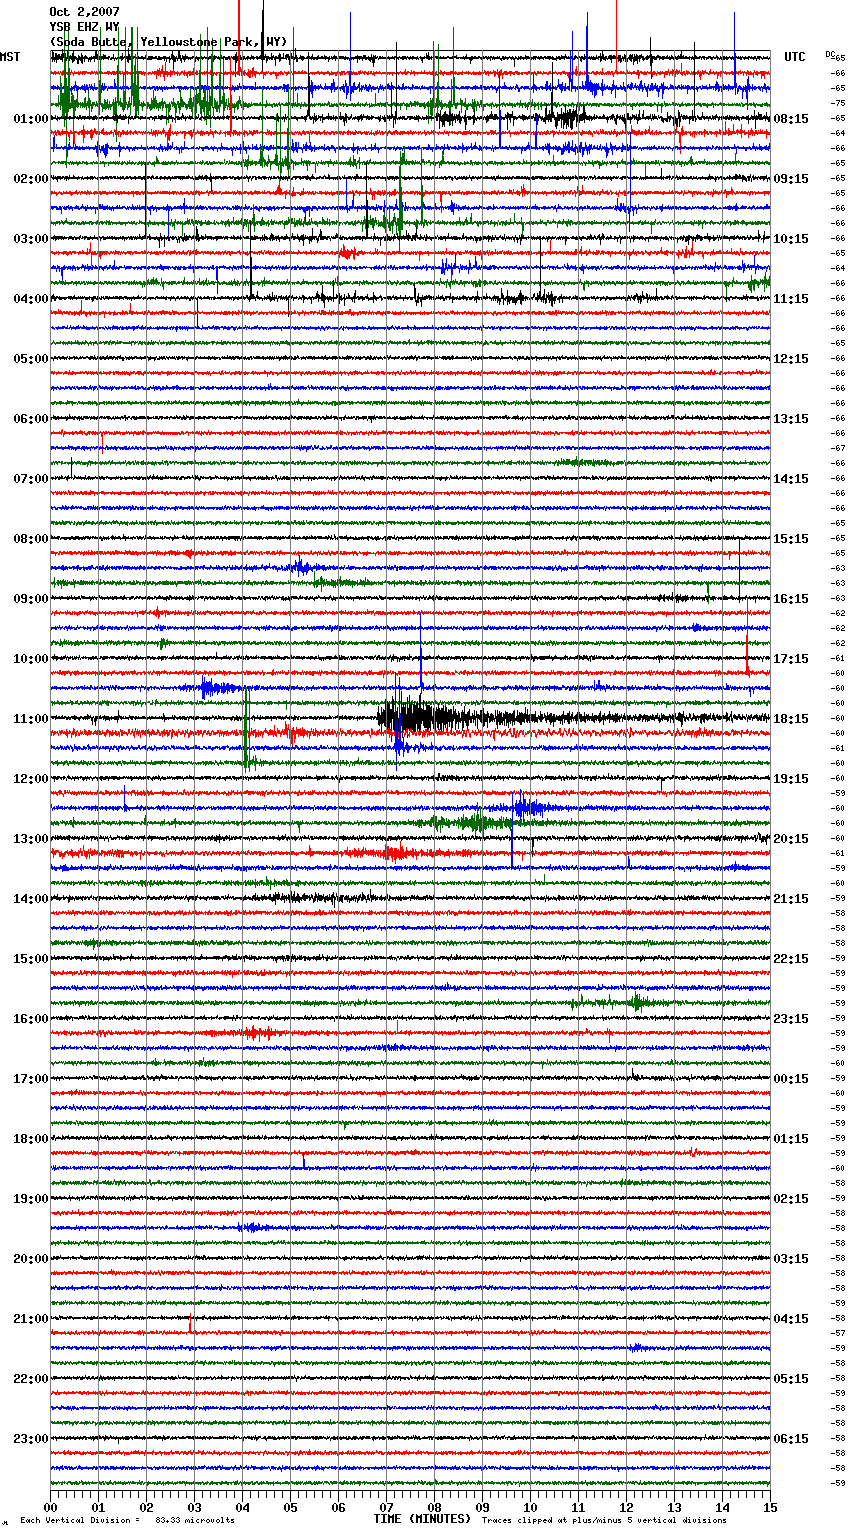Click the 15:15 UTC time label

[x=791, y=539]
